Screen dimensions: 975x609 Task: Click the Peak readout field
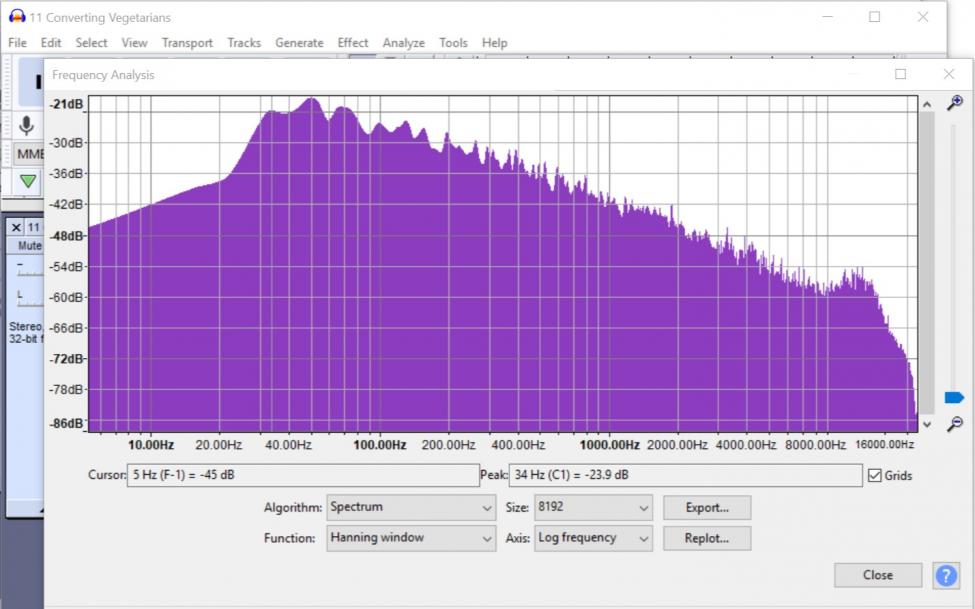coord(685,475)
